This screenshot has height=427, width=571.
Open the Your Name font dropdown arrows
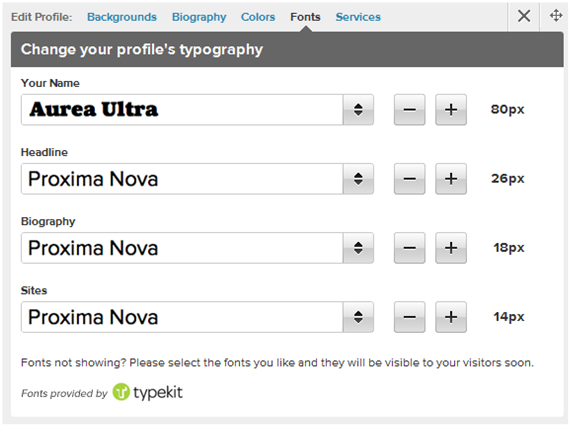coord(358,110)
